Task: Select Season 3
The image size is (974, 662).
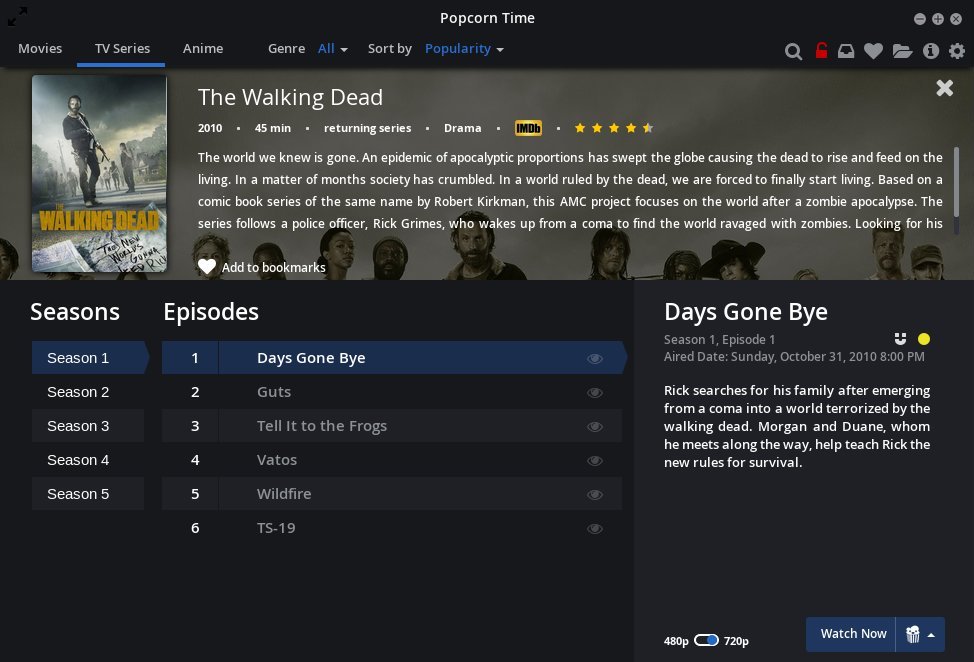Action: coord(88,426)
